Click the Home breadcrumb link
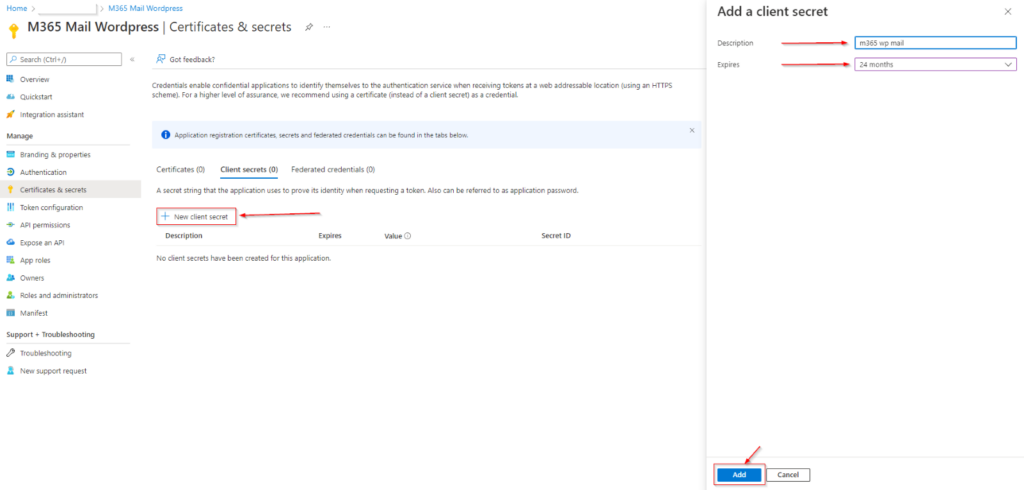1024x490 pixels. pyautogui.click(x=16, y=8)
